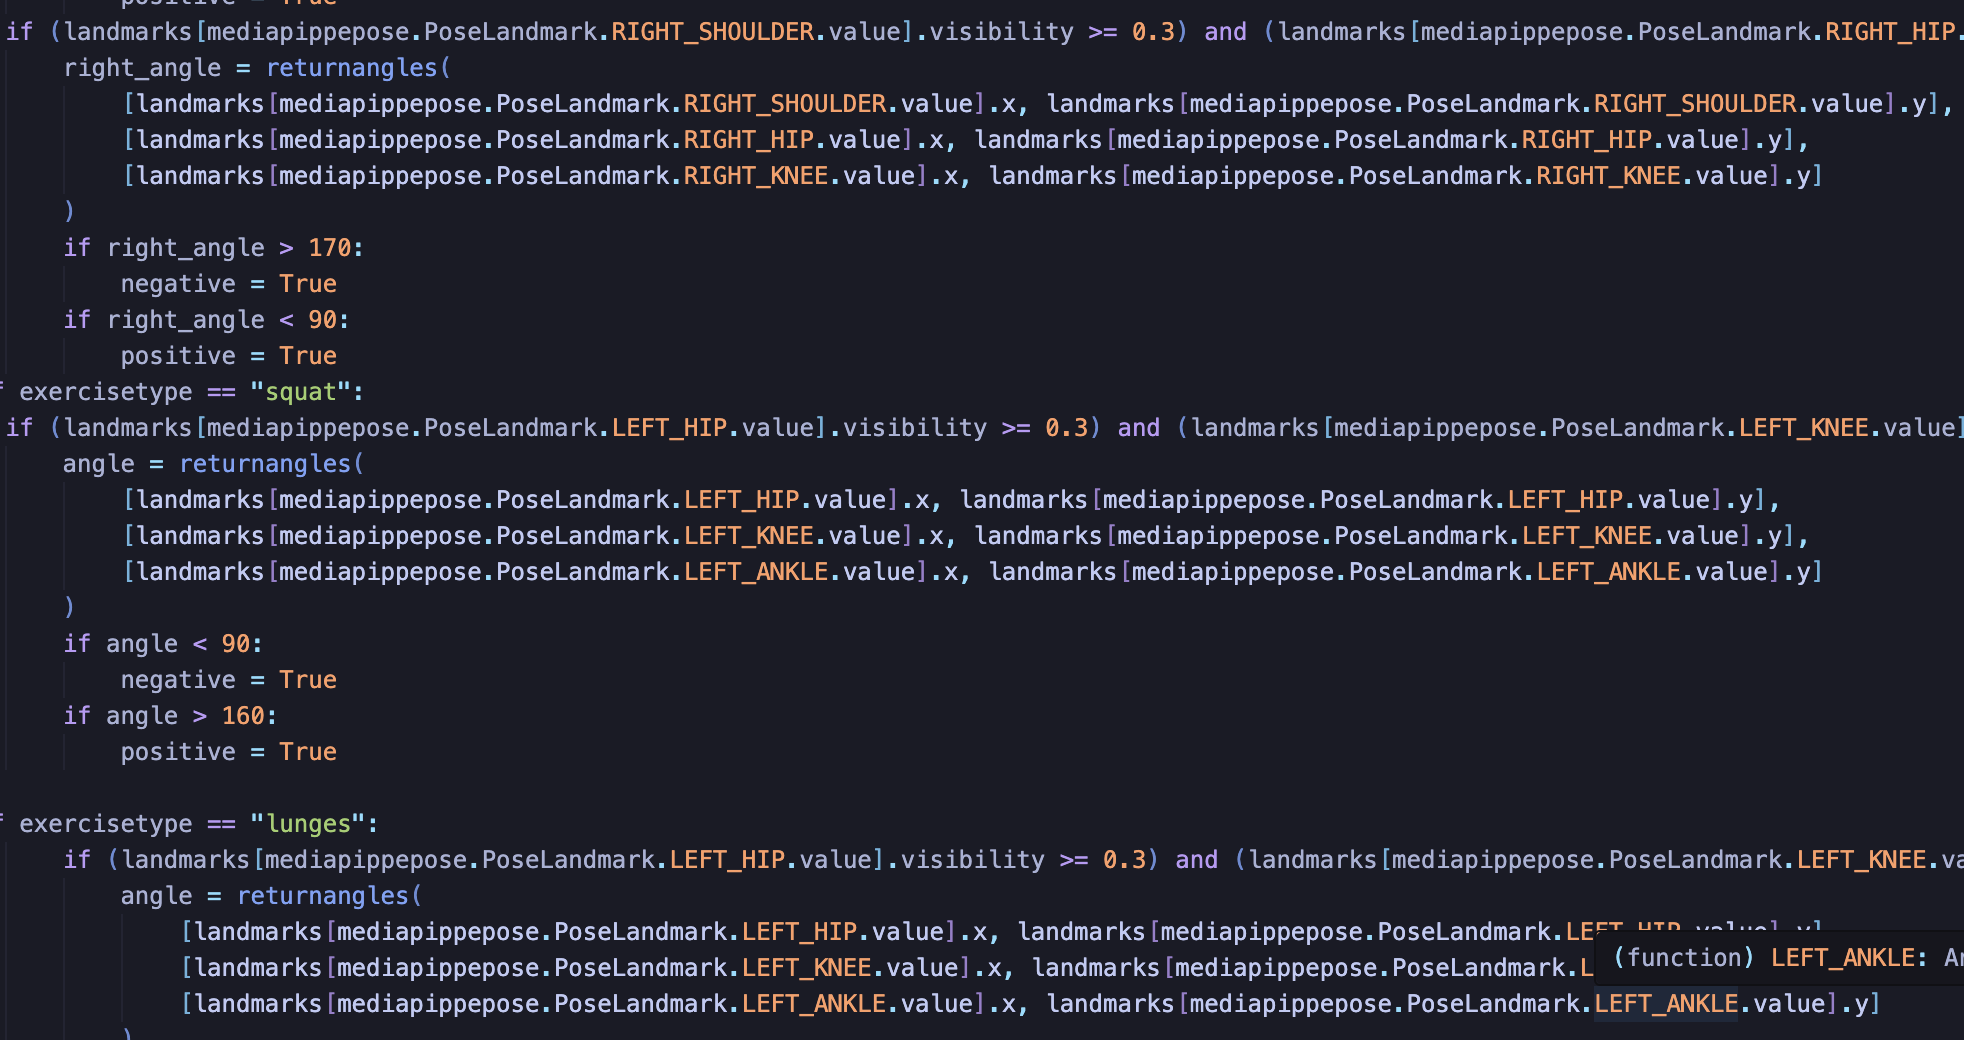Click the number 170 in right_angle comparison
The width and height of the screenshot is (1964, 1040).
pyautogui.click(x=329, y=248)
